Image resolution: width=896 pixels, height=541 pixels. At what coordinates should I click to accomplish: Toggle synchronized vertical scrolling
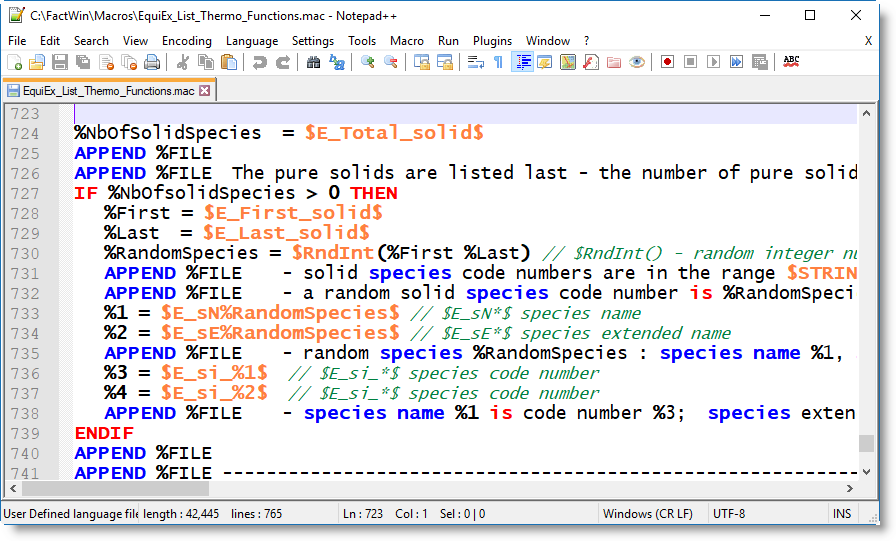coord(422,62)
